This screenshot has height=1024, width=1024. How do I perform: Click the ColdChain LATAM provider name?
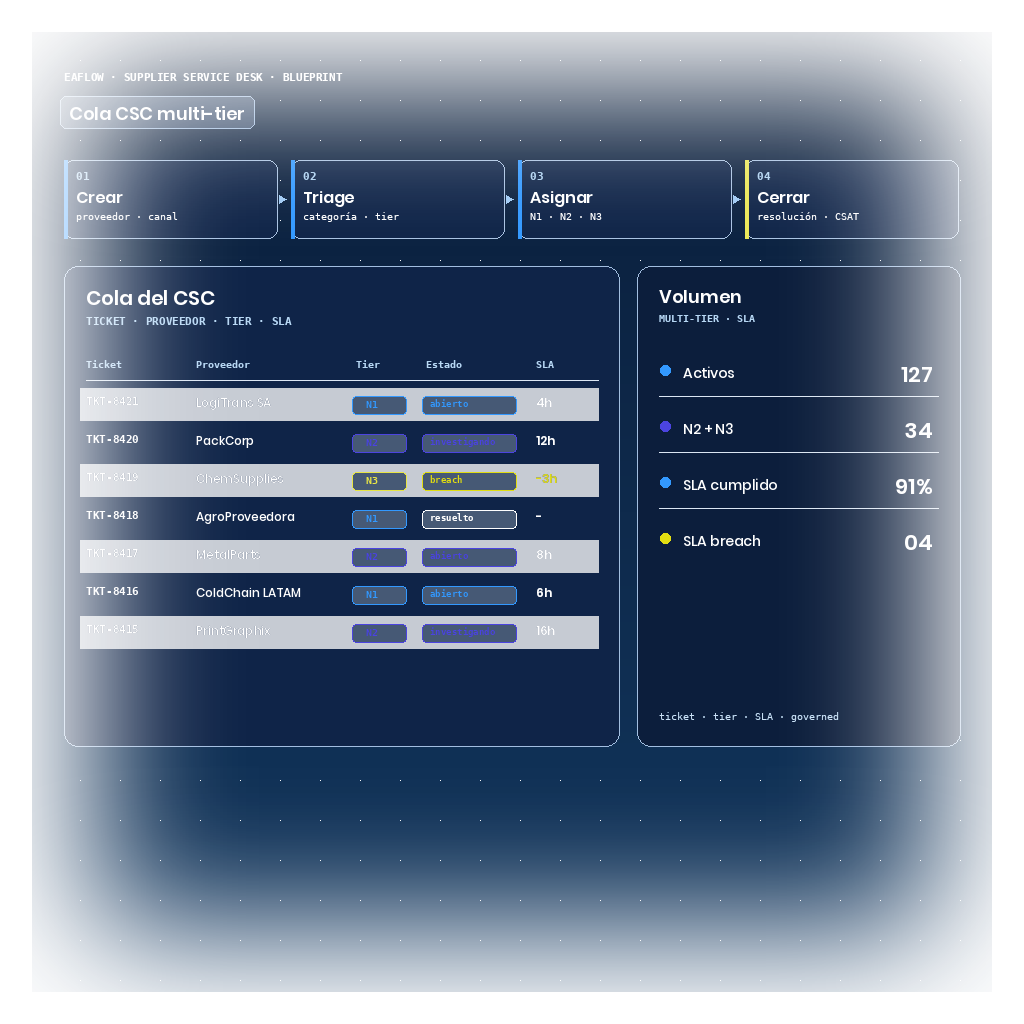(x=248, y=592)
